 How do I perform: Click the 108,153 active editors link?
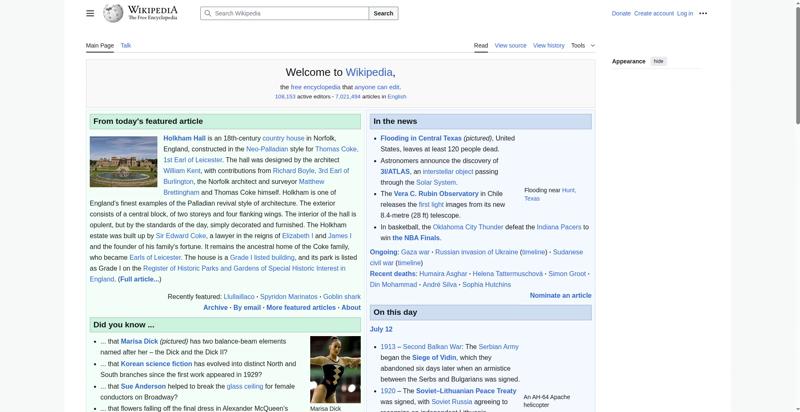tap(285, 96)
